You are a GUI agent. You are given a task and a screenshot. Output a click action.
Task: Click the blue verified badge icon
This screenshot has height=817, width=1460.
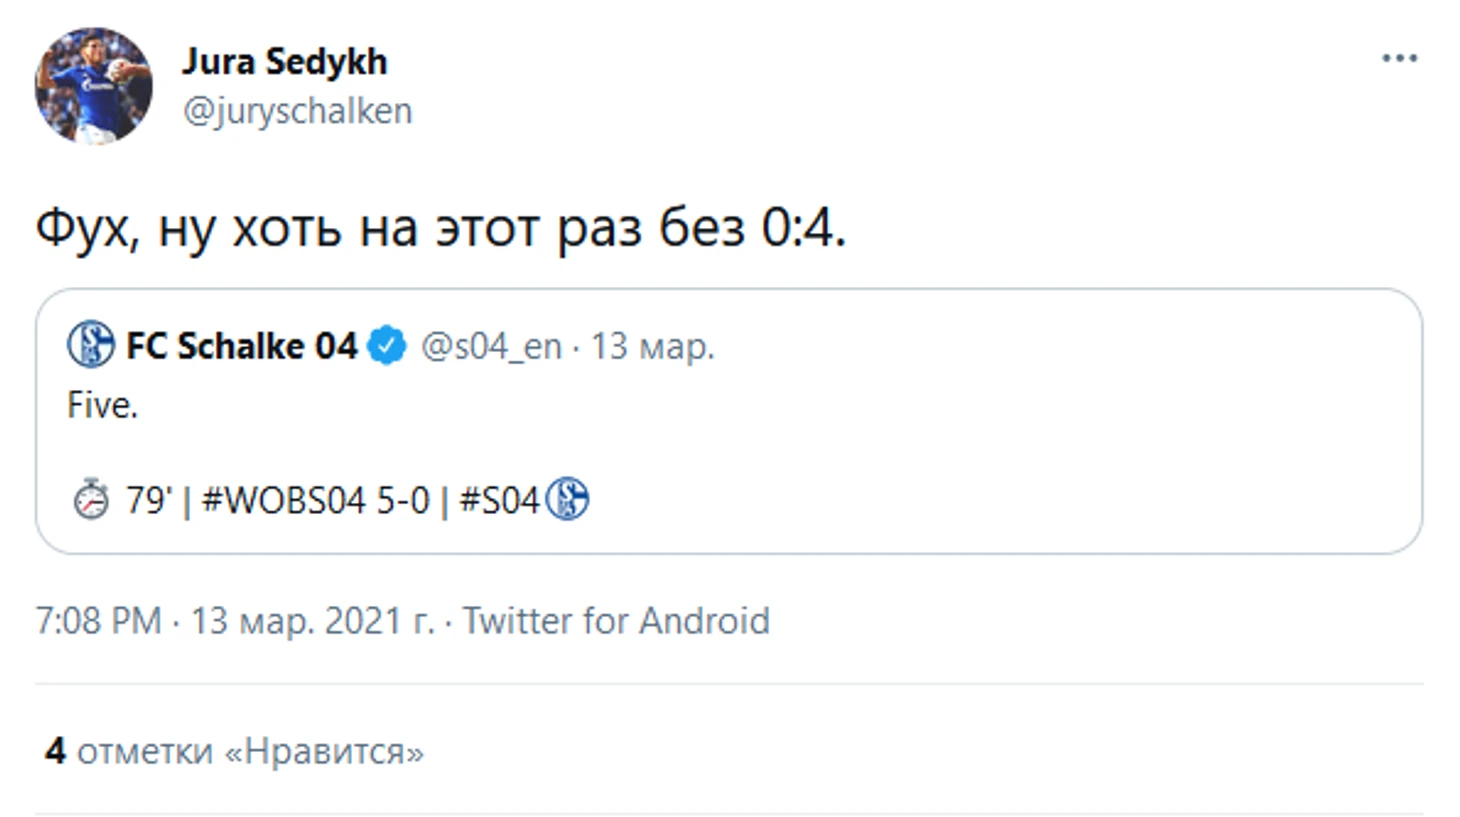pos(386,346)
